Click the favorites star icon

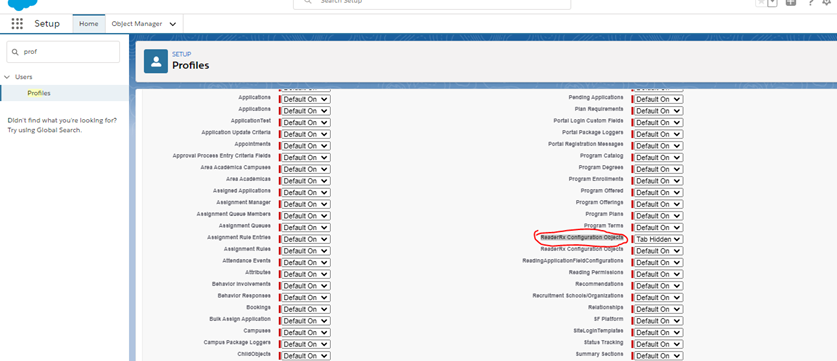click(761, 3)
